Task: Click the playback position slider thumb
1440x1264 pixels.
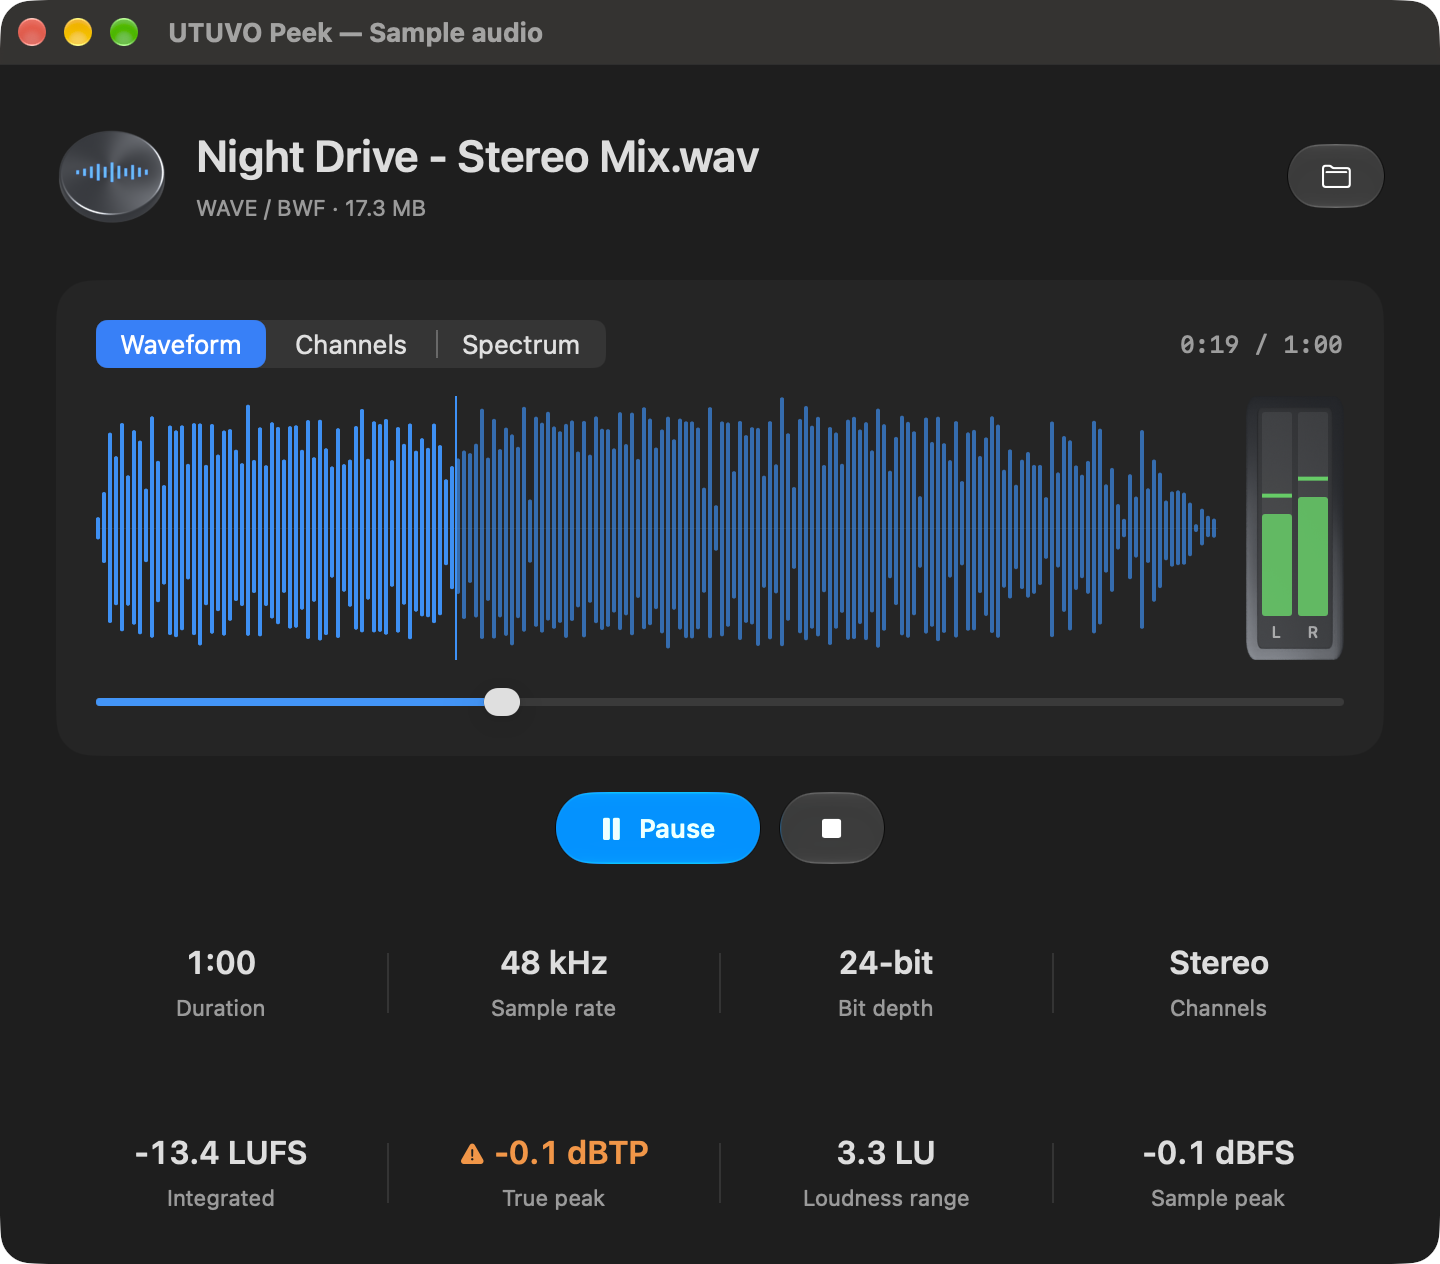Action: (502, 702)
